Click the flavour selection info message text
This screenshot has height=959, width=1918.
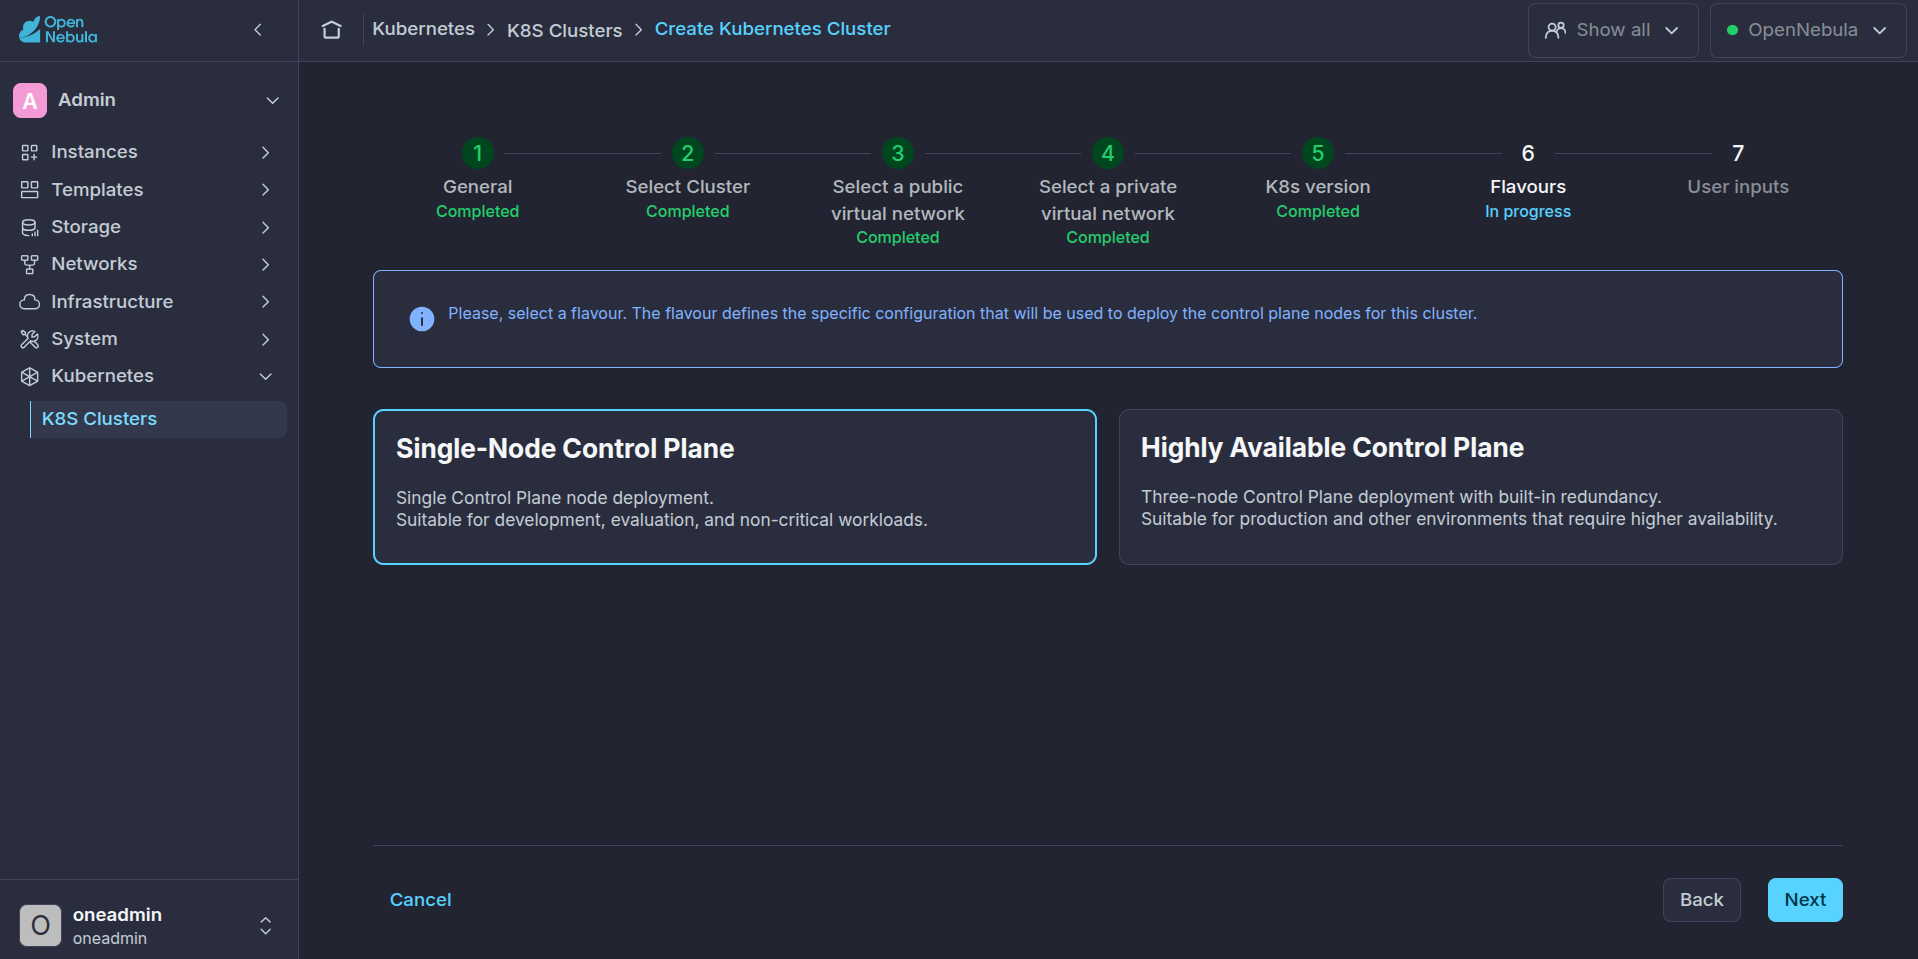tap(962, 314)
